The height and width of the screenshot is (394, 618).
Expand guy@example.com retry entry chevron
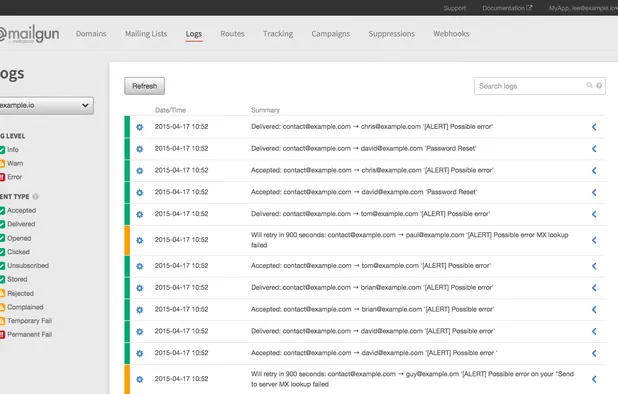594,379
